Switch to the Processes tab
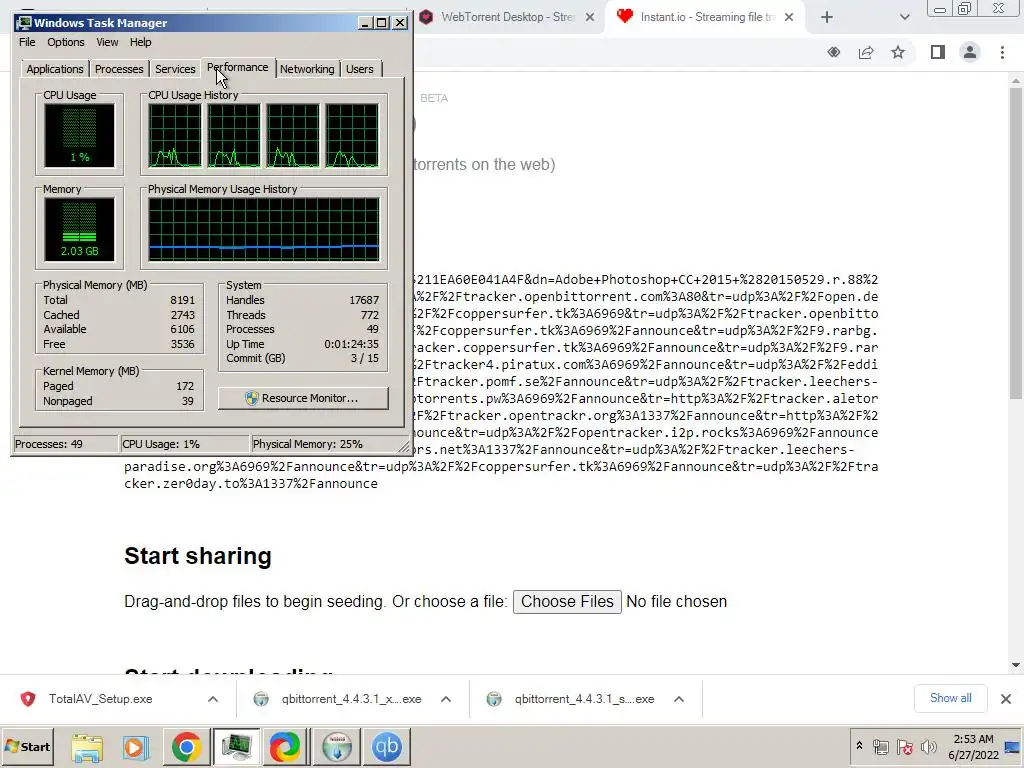The width and height of the screenshot is (1024, 768). (119, 69)
